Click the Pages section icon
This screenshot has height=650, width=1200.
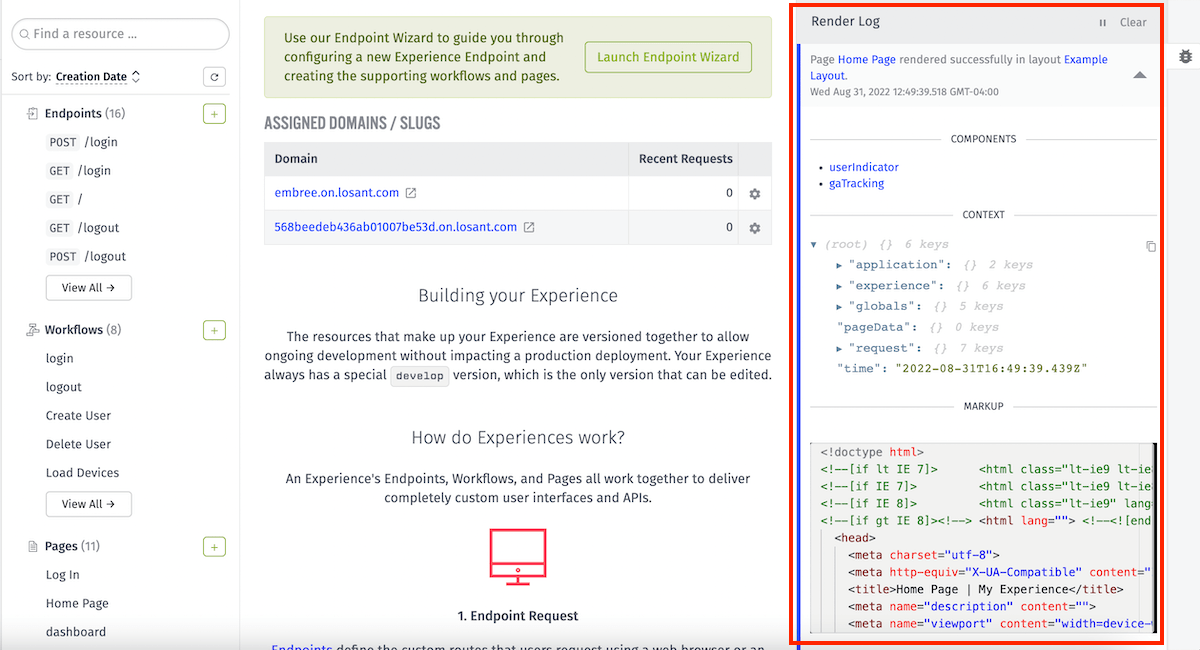(32, 546)
